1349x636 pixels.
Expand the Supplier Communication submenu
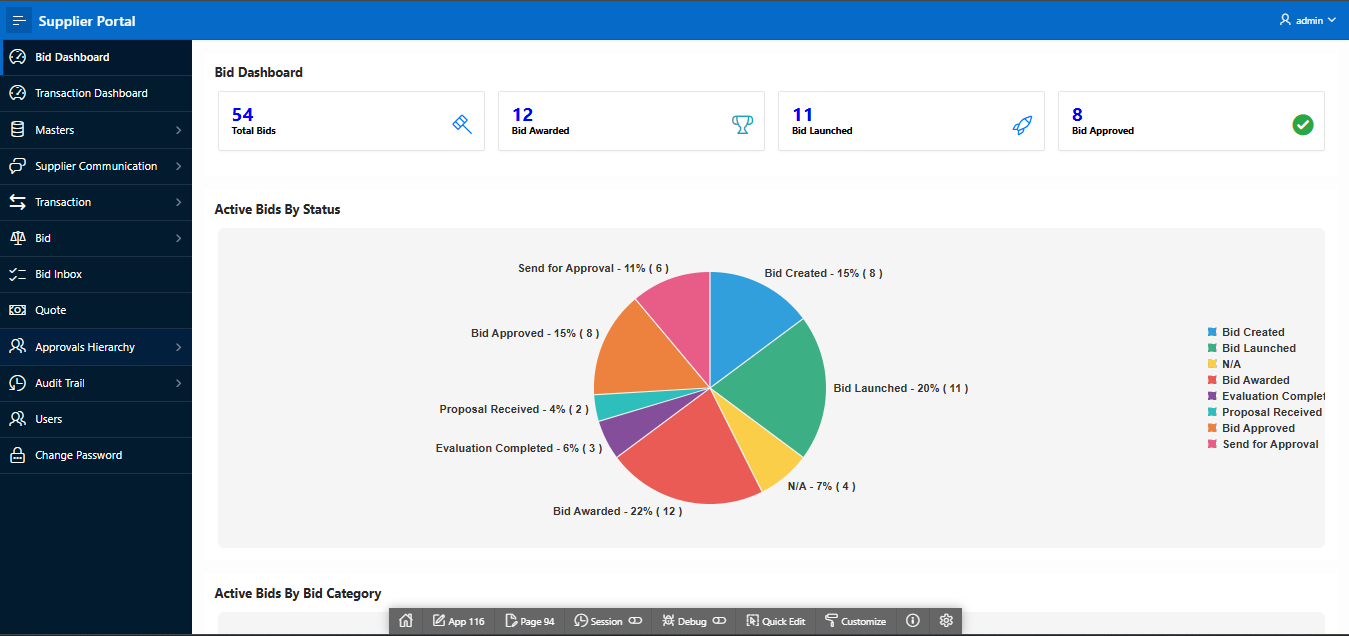(178, 166)
